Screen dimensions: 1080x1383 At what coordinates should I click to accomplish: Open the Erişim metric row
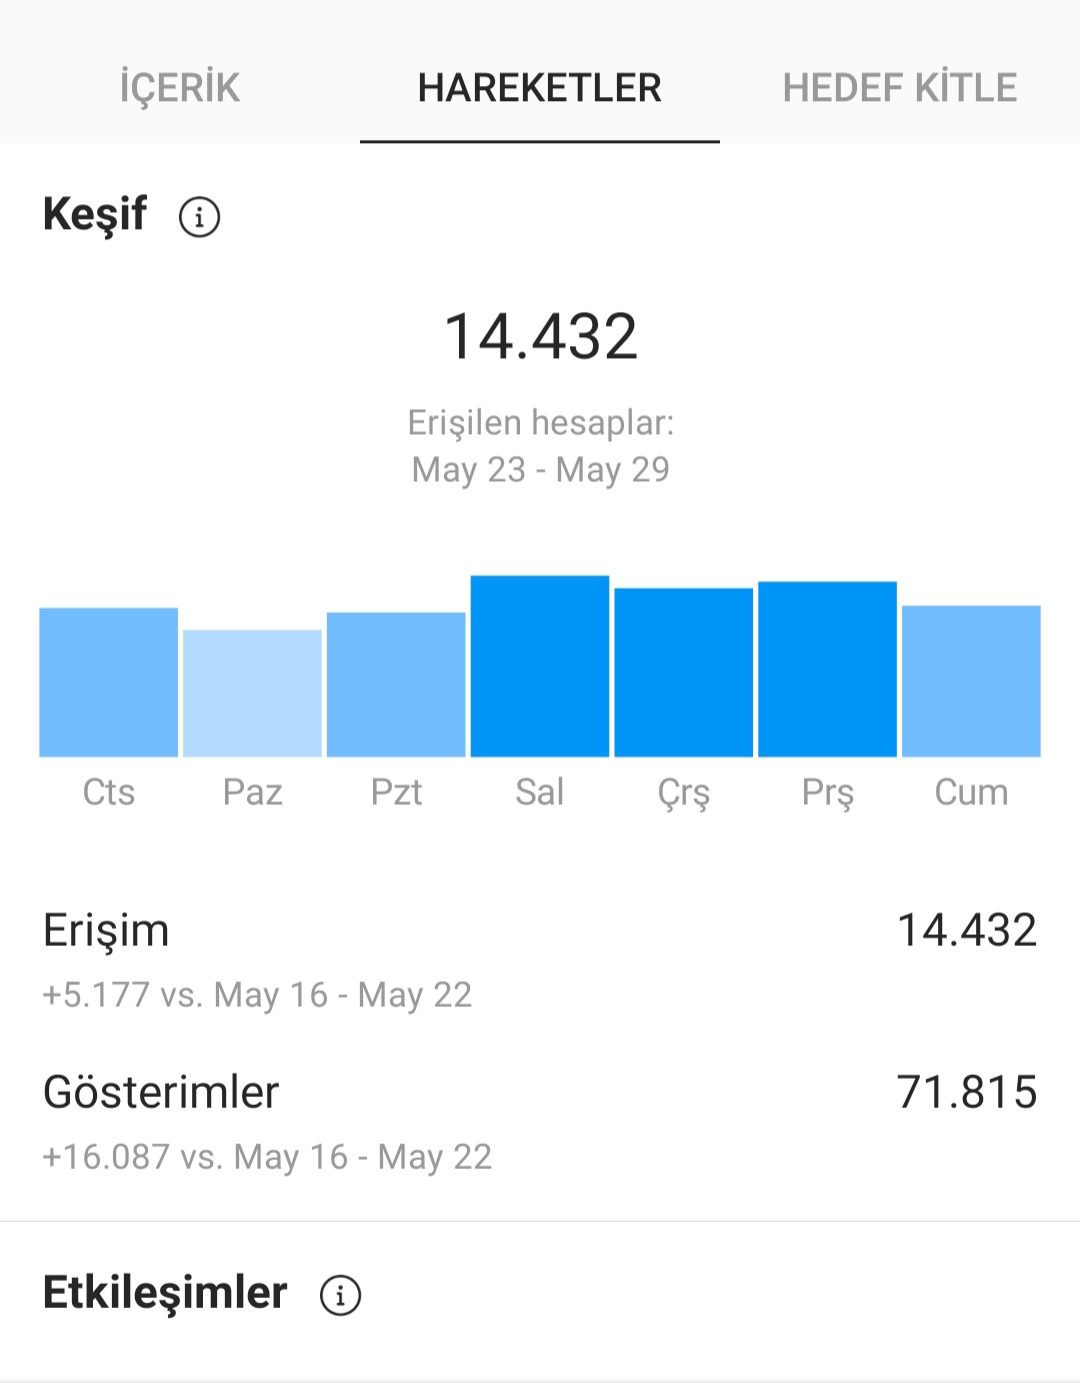(x=540, y=960)
